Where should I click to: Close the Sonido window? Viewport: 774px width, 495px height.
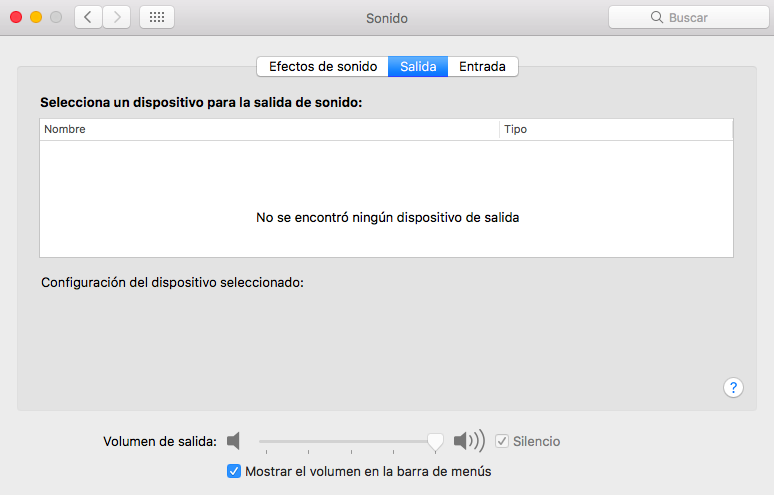16,18
